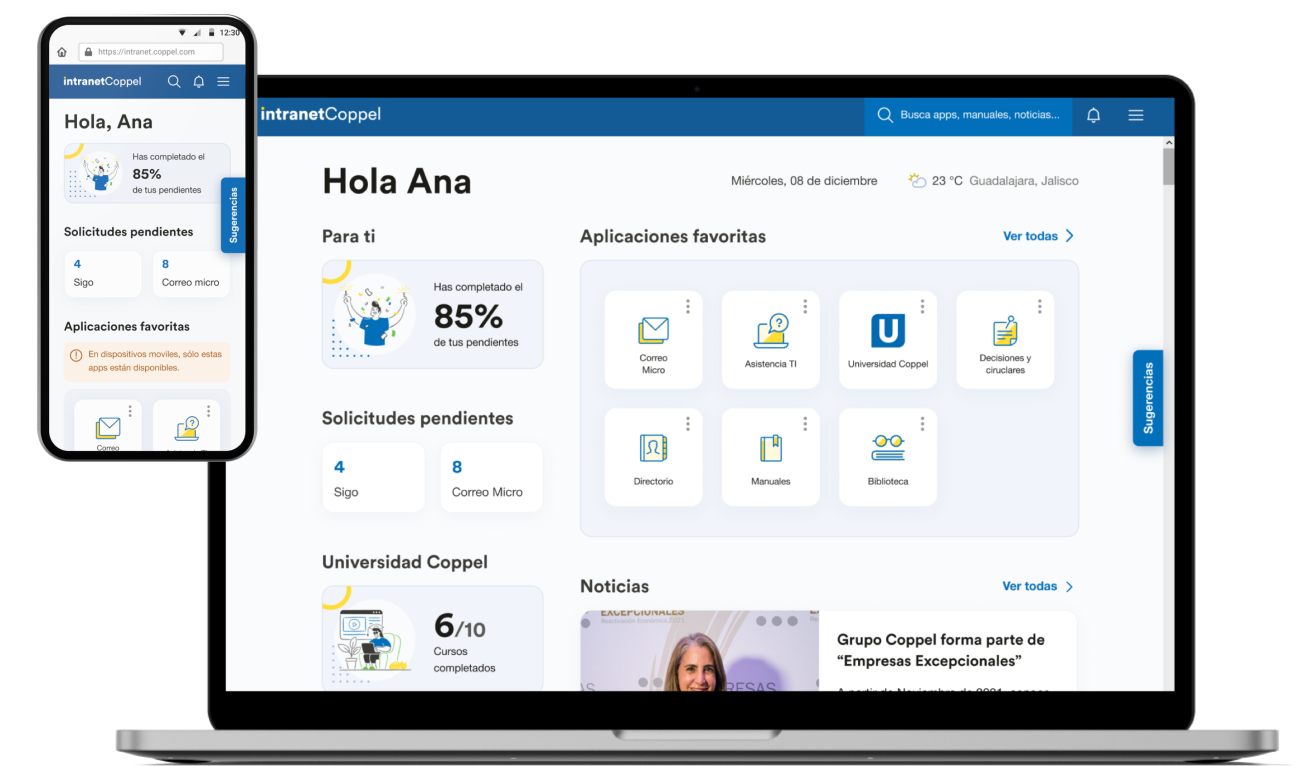Click Universidad Coppel section heading
1300x766 pixels.
click(x=405, y=562)
